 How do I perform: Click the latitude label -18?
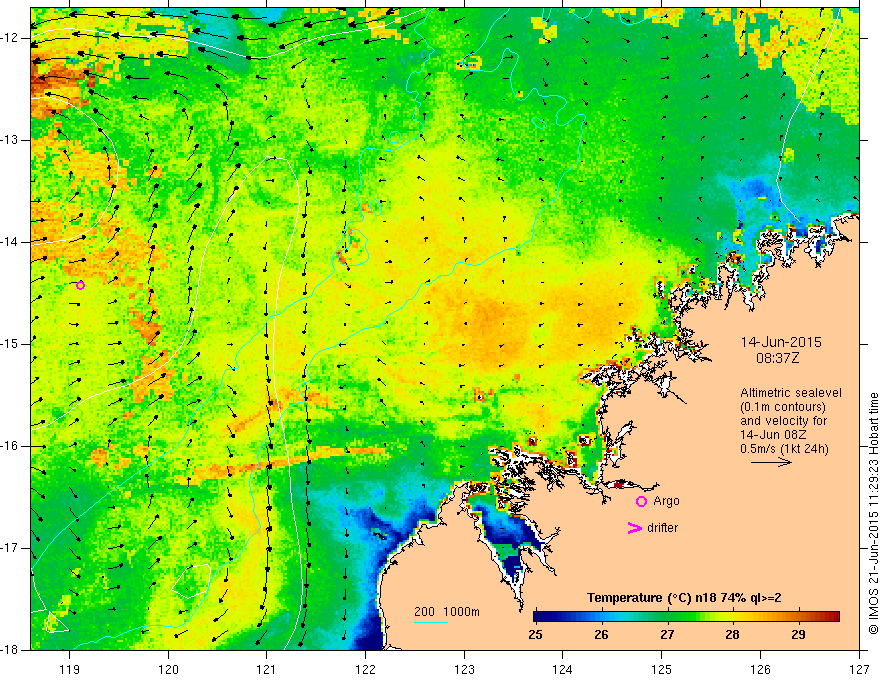11,650
